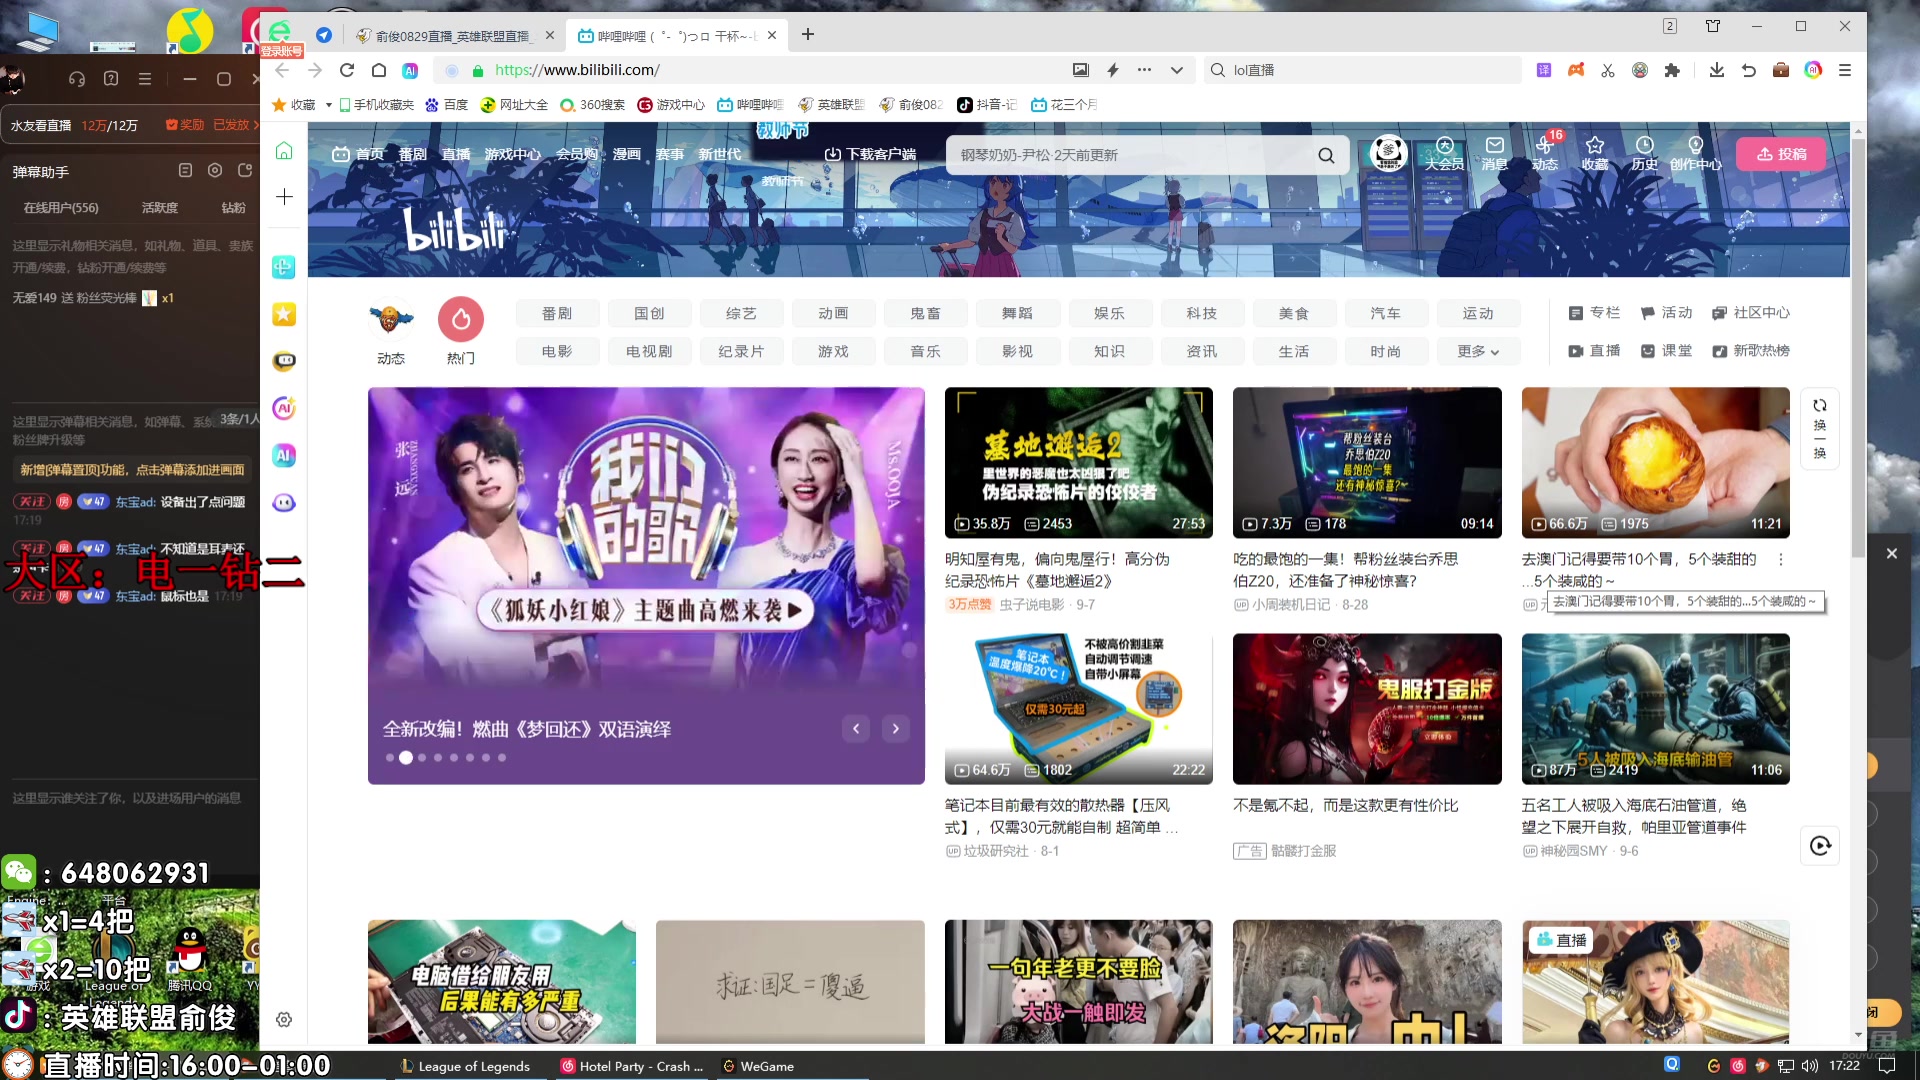
Task: Open 海底输油管 video thumbnail
Action: (x=1656, y=709)
